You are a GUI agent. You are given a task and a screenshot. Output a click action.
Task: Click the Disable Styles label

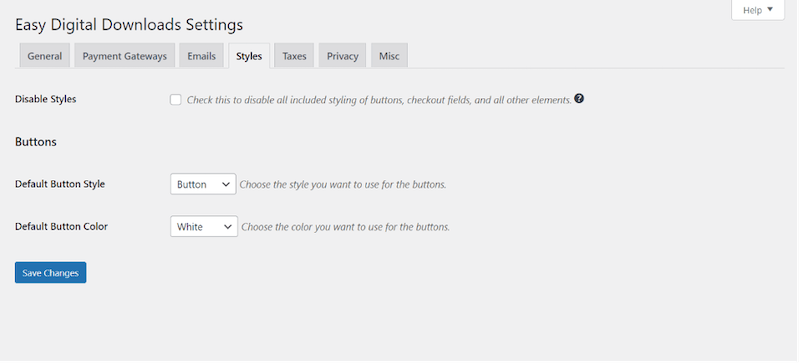tap(45, 99)
